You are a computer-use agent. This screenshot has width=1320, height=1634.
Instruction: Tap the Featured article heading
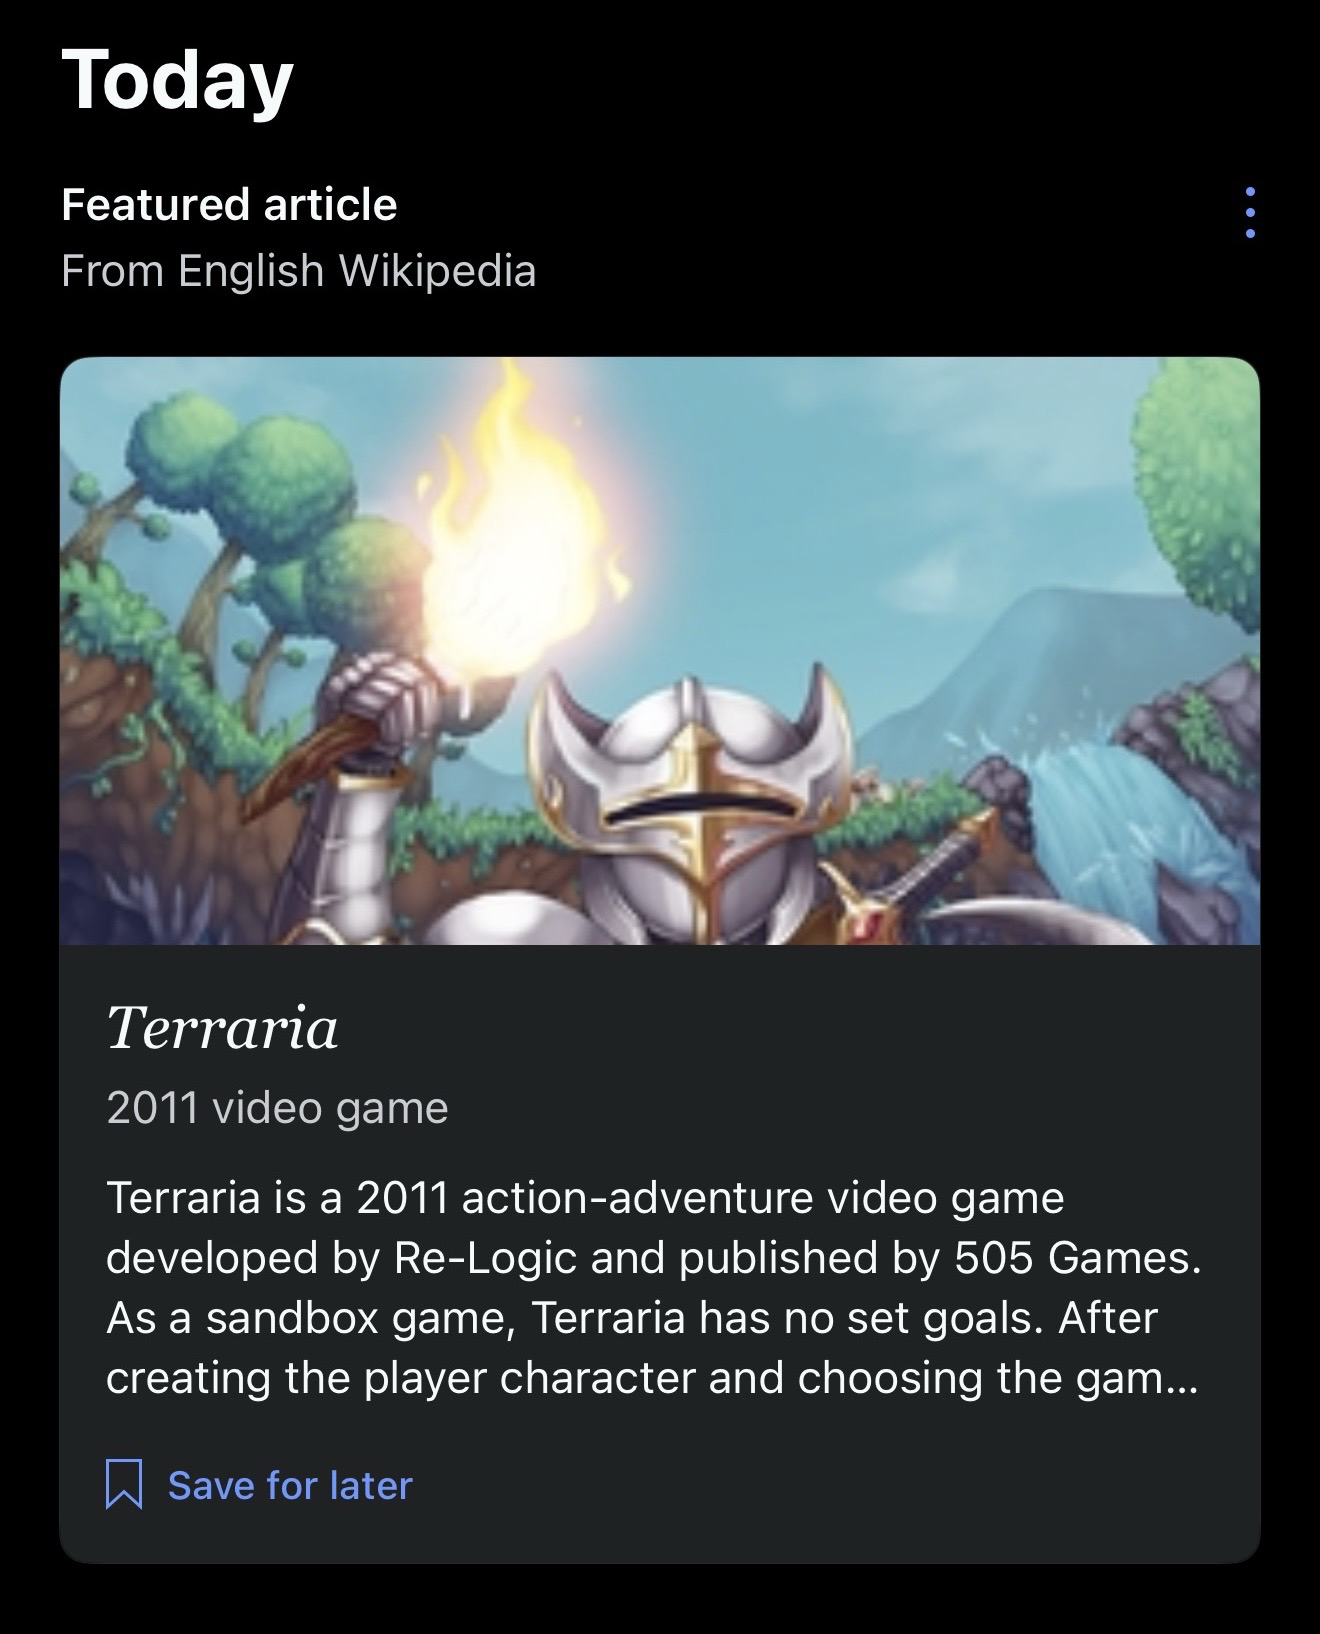click(x=229, y=205)
